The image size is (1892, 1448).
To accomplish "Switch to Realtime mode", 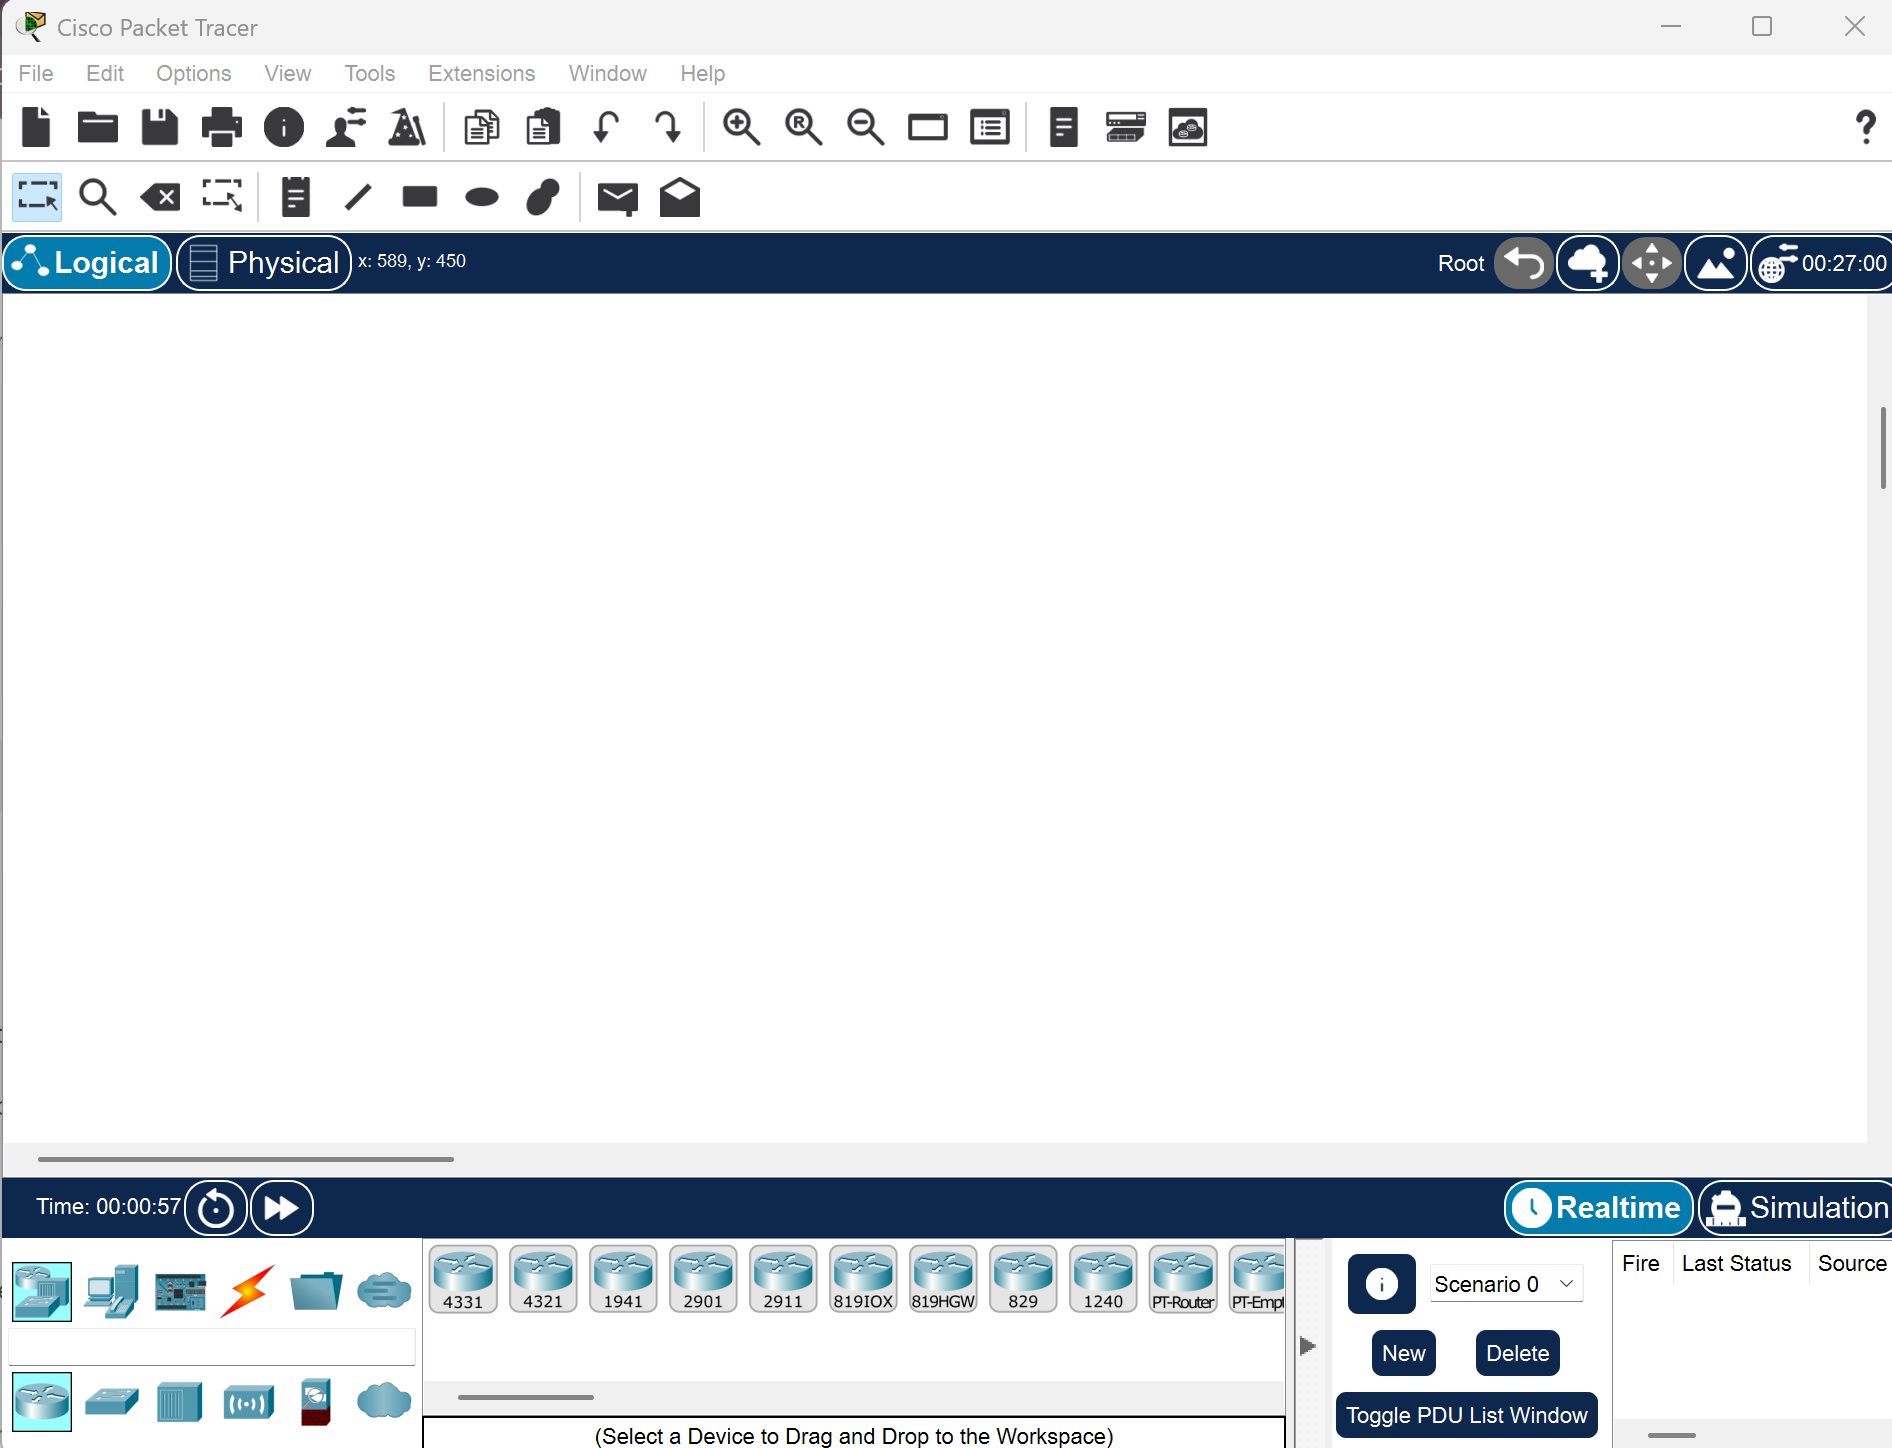I will (x=1598, y=1208).
